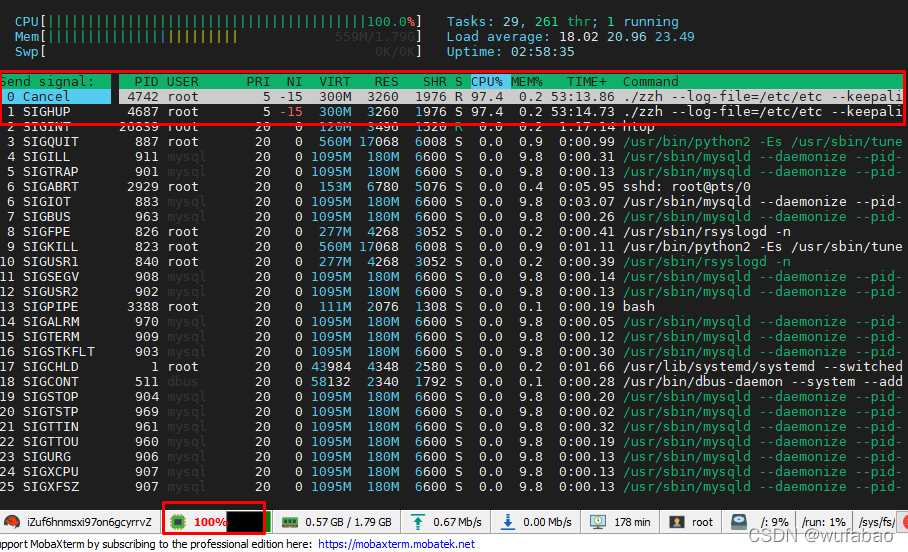Select '0 Cancel' in Send signal list
This screenshot has width=908, height=552.
coord(56,96)
